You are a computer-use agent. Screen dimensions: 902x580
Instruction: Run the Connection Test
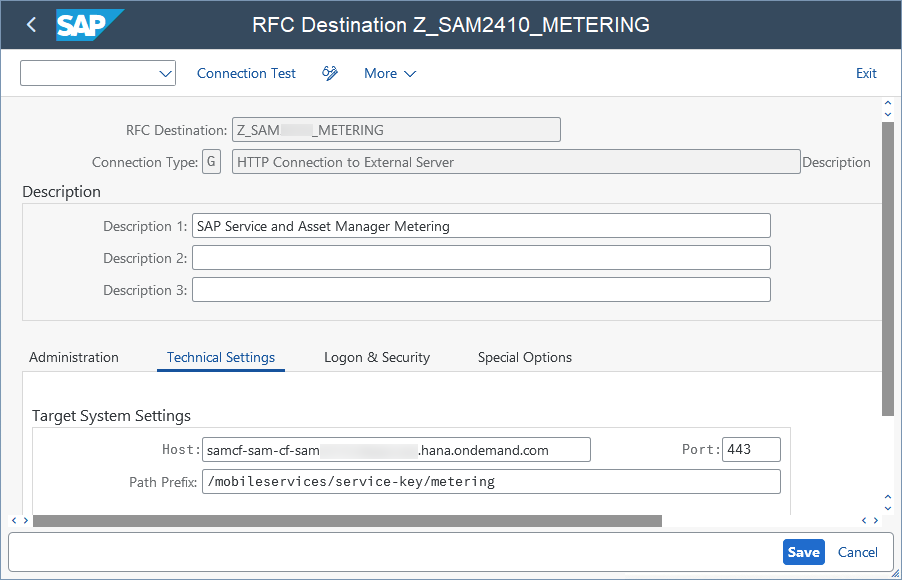tap(246, 73)
